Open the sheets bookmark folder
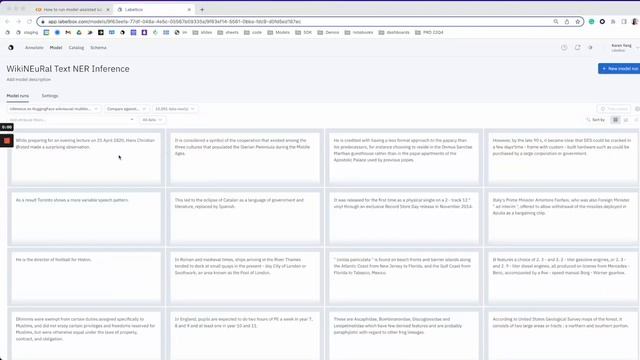 (228, 32)
